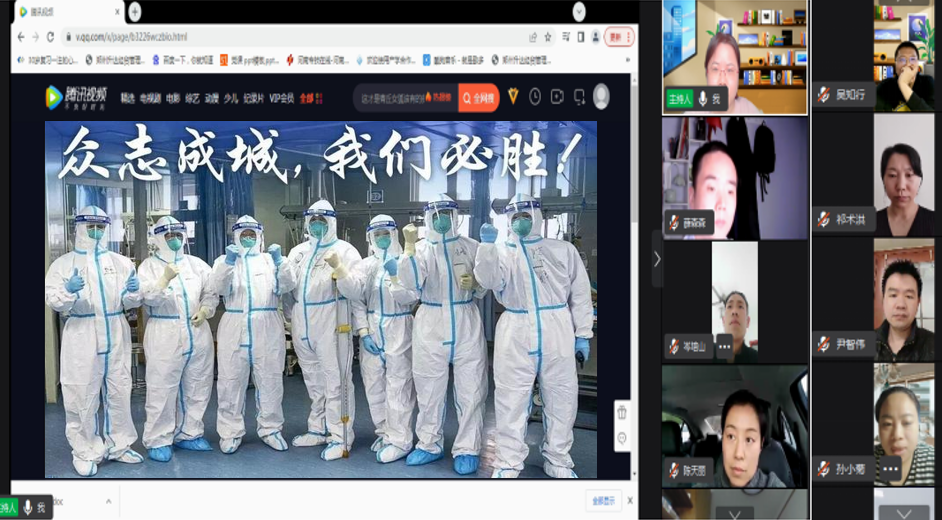Unmute microphone icon beside 祁术洪

pyautogui.click(x=824, y=220)
